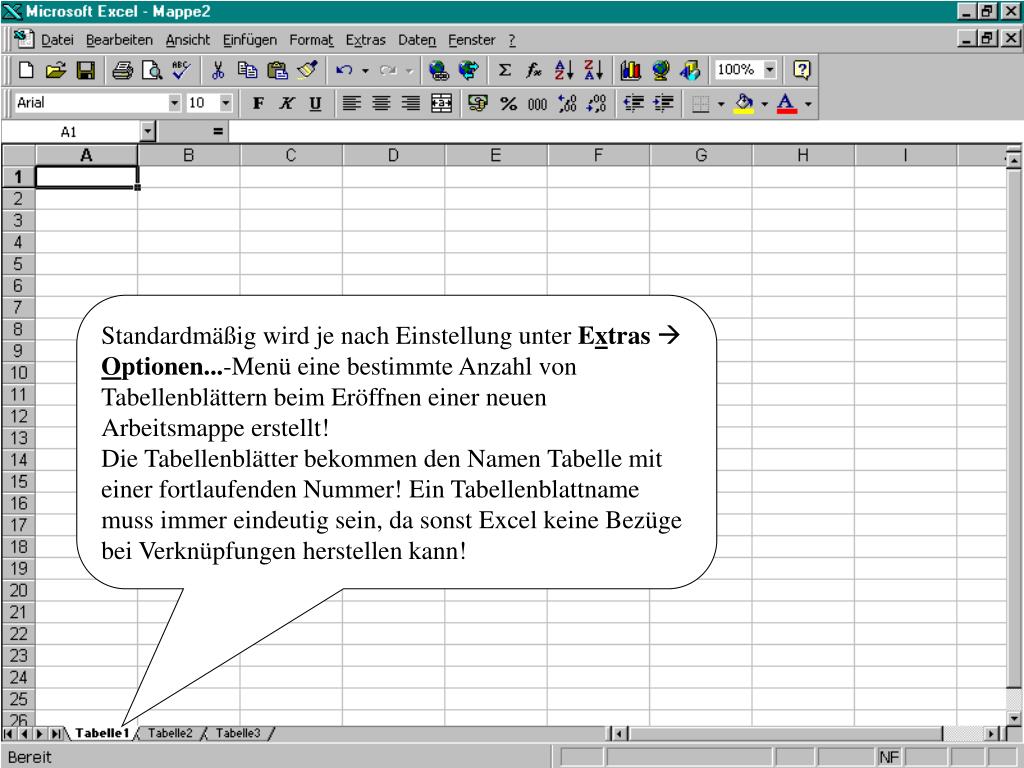Expand the borders dropdown arrow

tap(721, 104)
